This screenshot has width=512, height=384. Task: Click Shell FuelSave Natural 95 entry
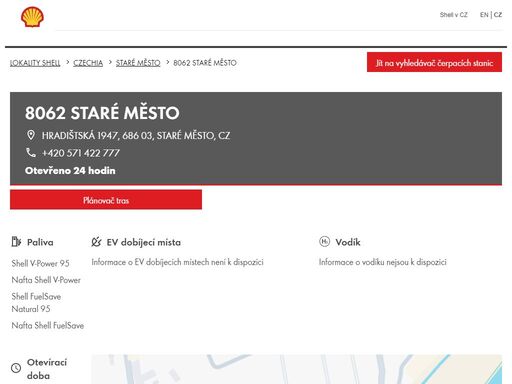[36, 303]
